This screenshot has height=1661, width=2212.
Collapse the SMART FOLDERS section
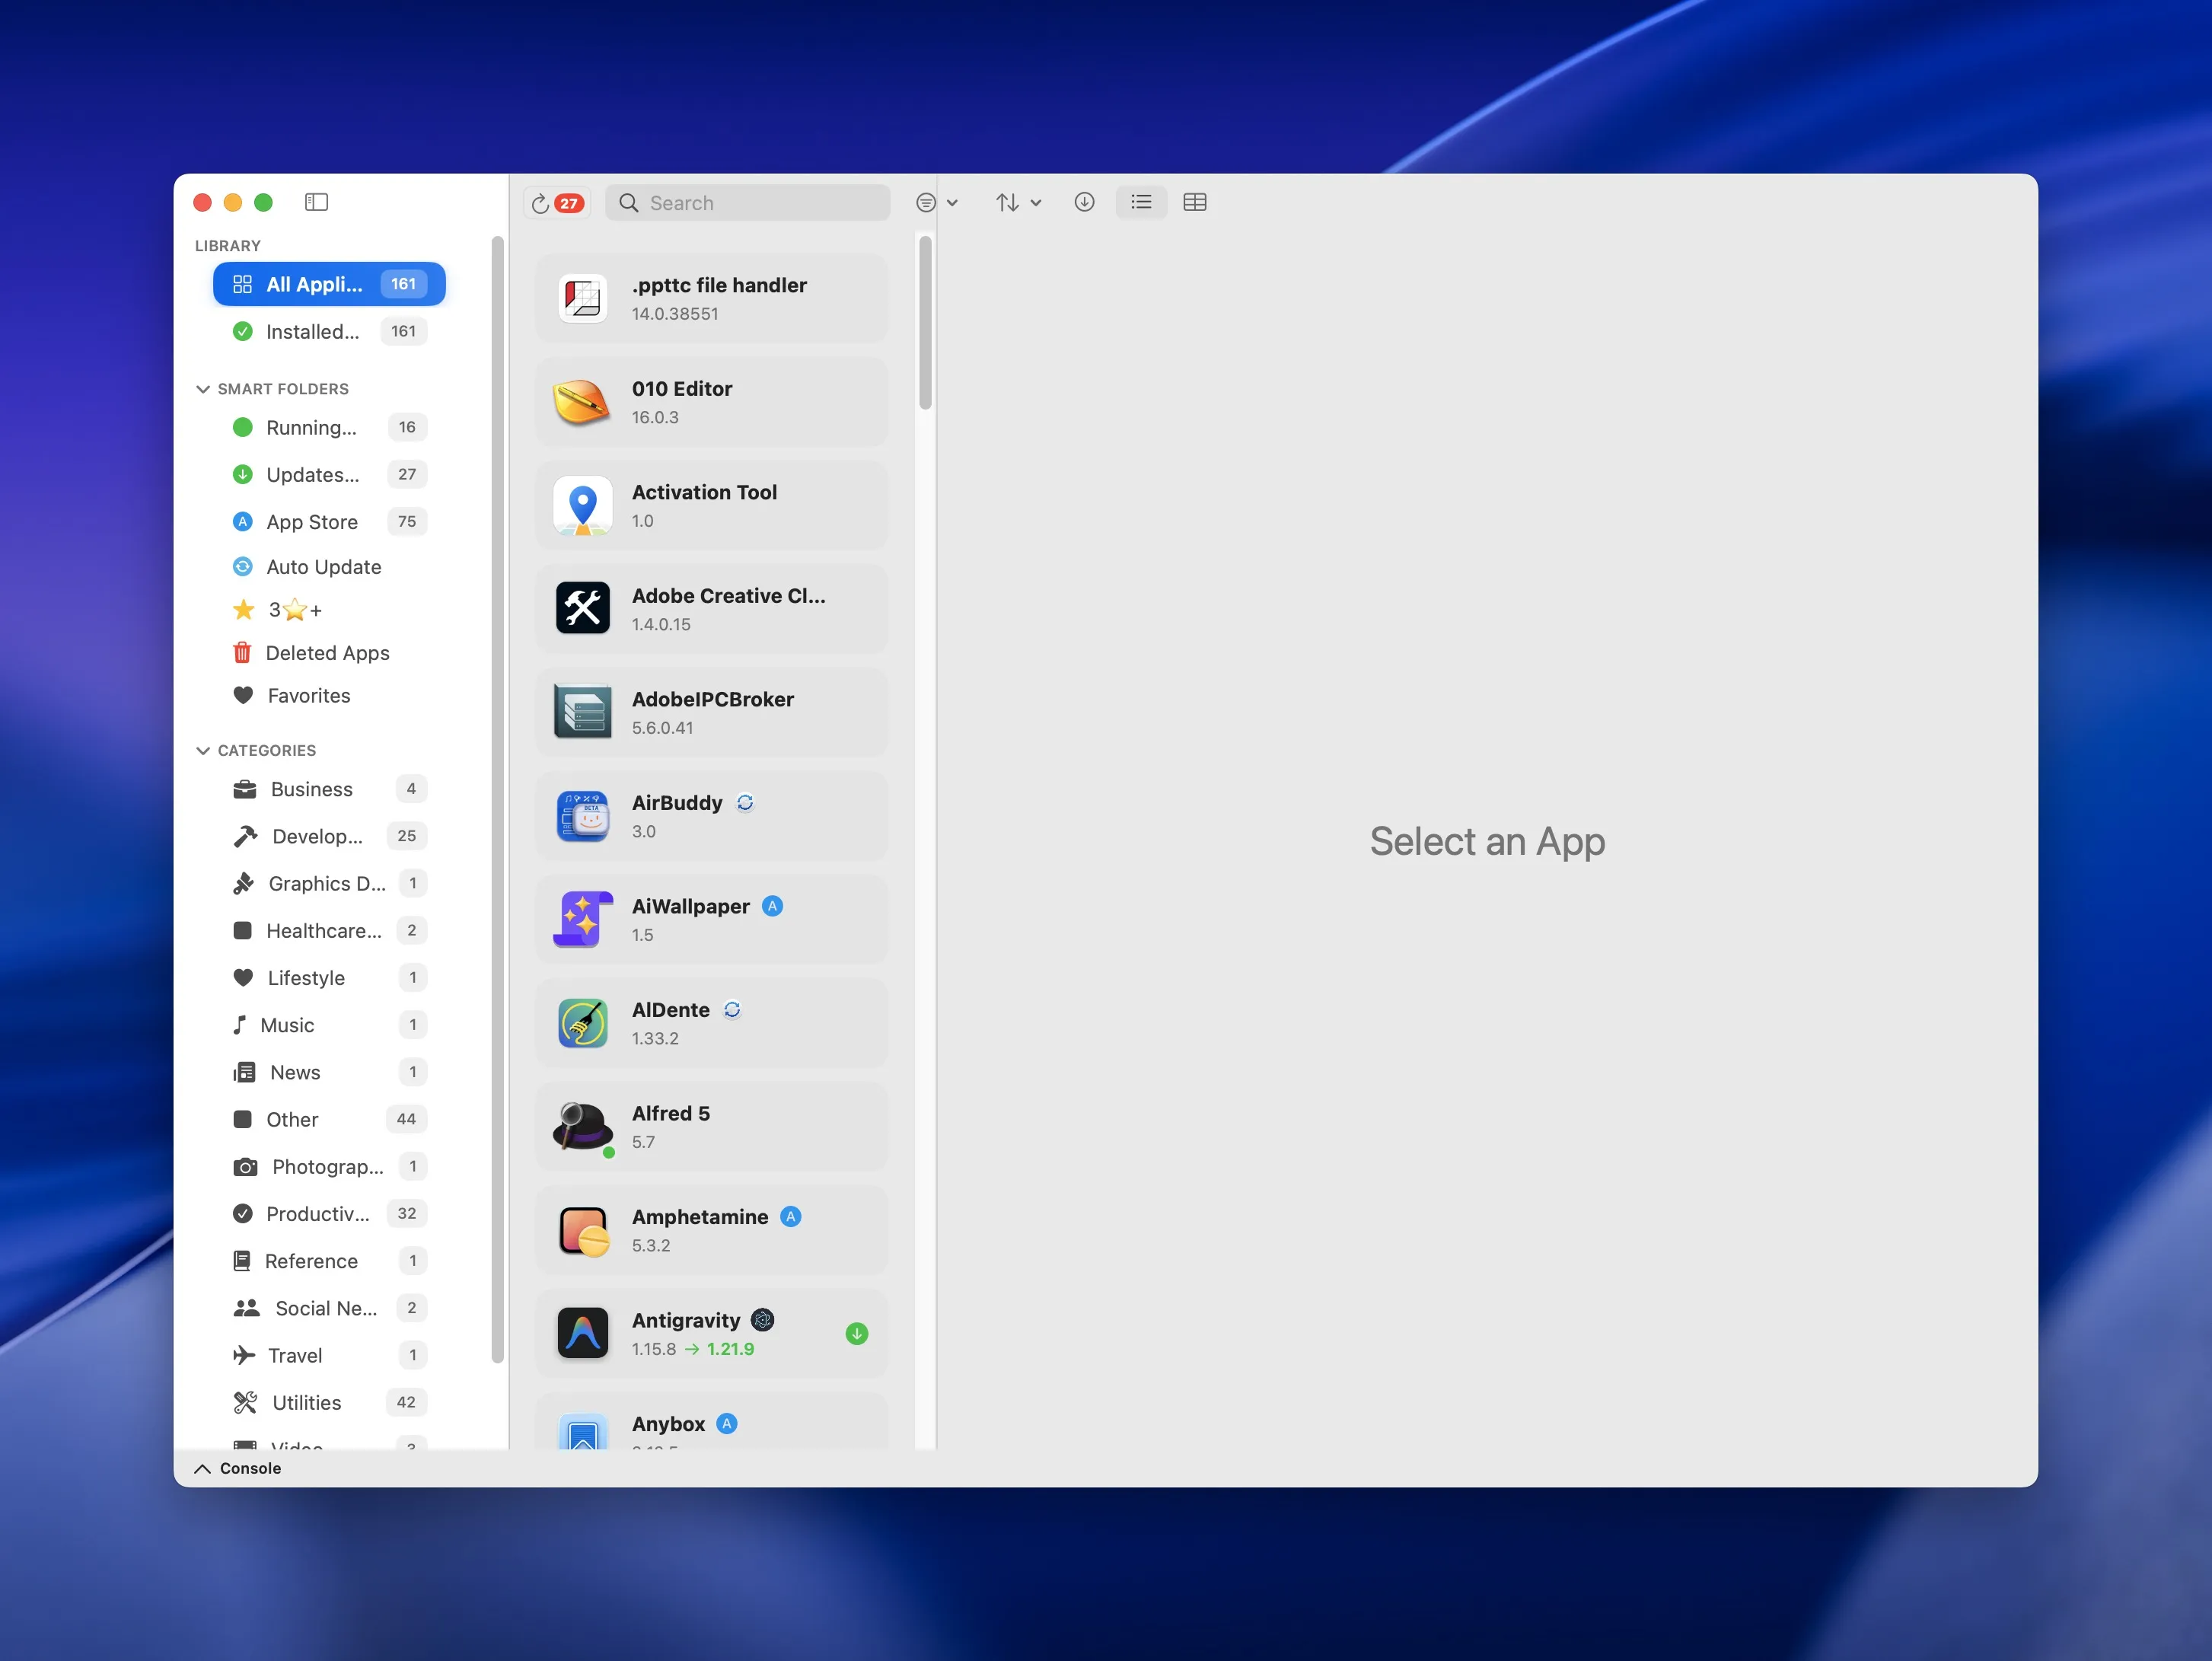[204, 388]
